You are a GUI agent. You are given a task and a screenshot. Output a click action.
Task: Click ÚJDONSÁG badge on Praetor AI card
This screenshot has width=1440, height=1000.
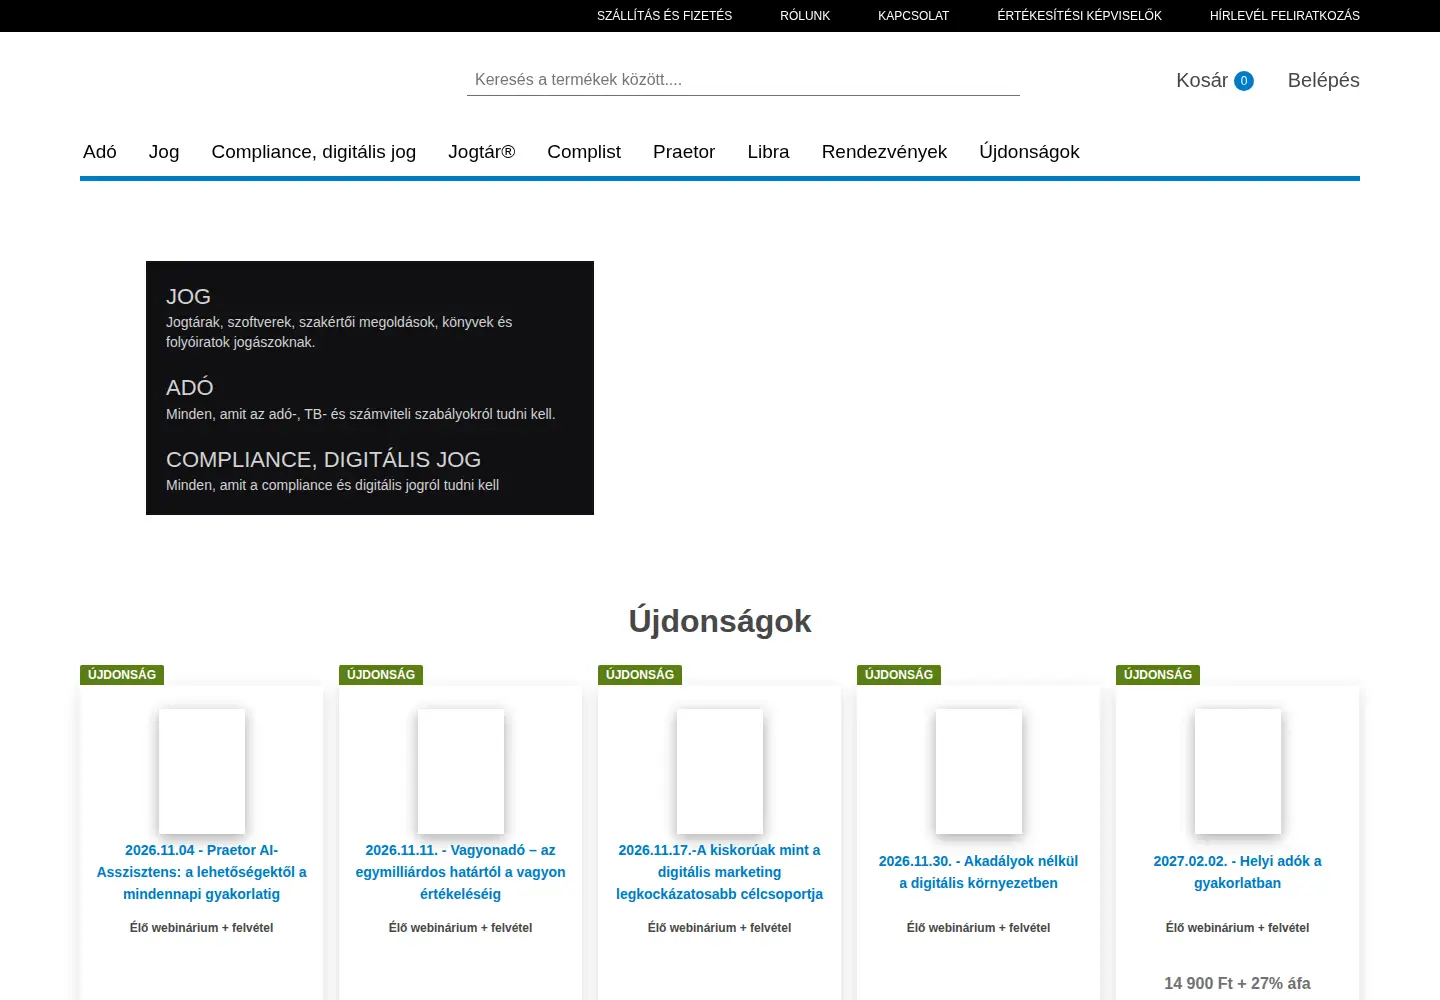pyautogui.click(x=122, y=675)
